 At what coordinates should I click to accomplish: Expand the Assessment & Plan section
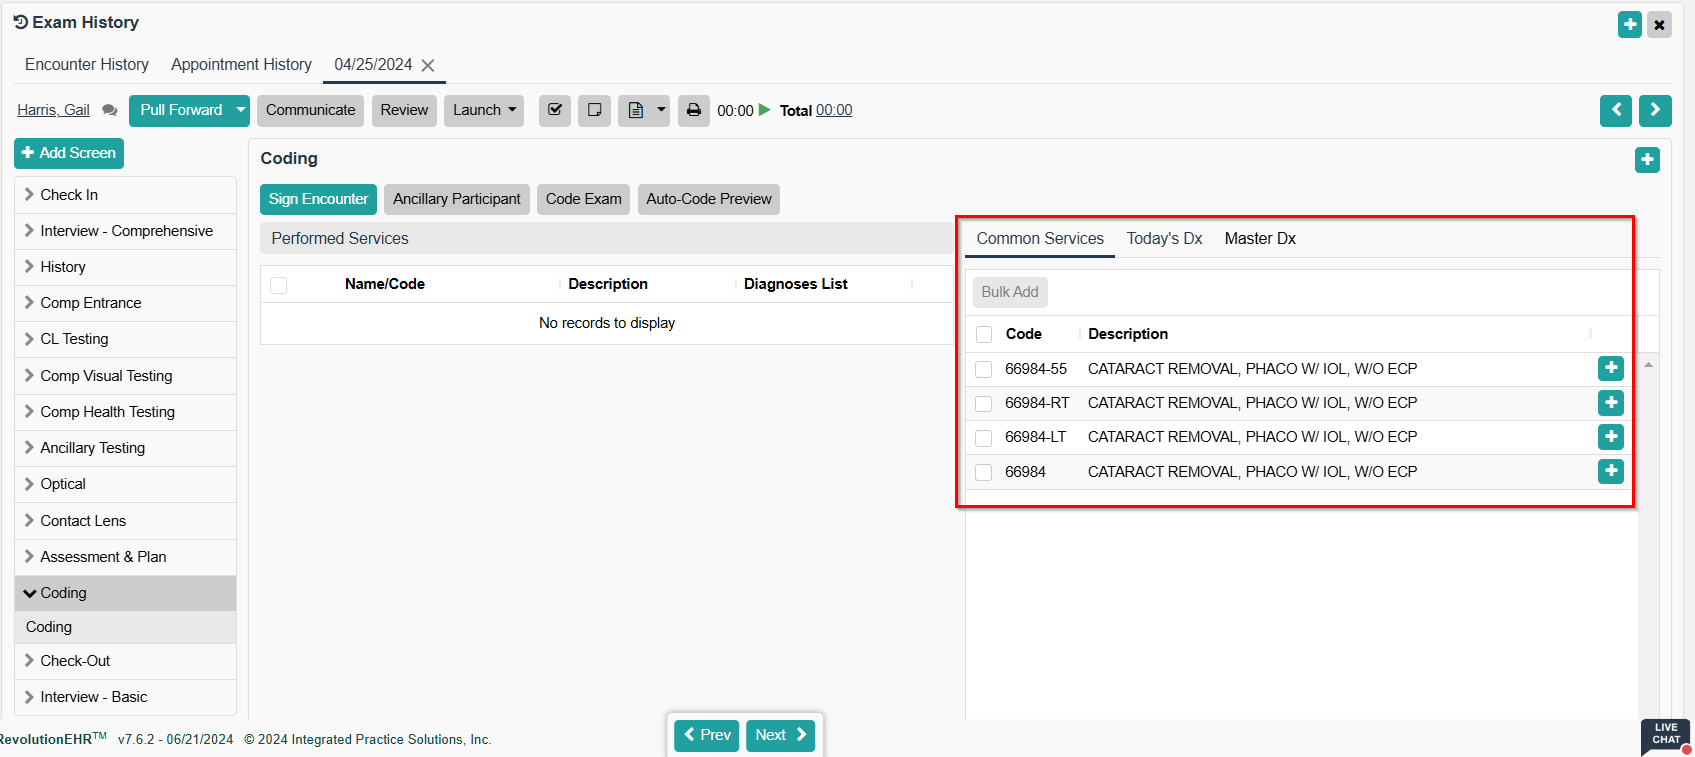[102, 557]
